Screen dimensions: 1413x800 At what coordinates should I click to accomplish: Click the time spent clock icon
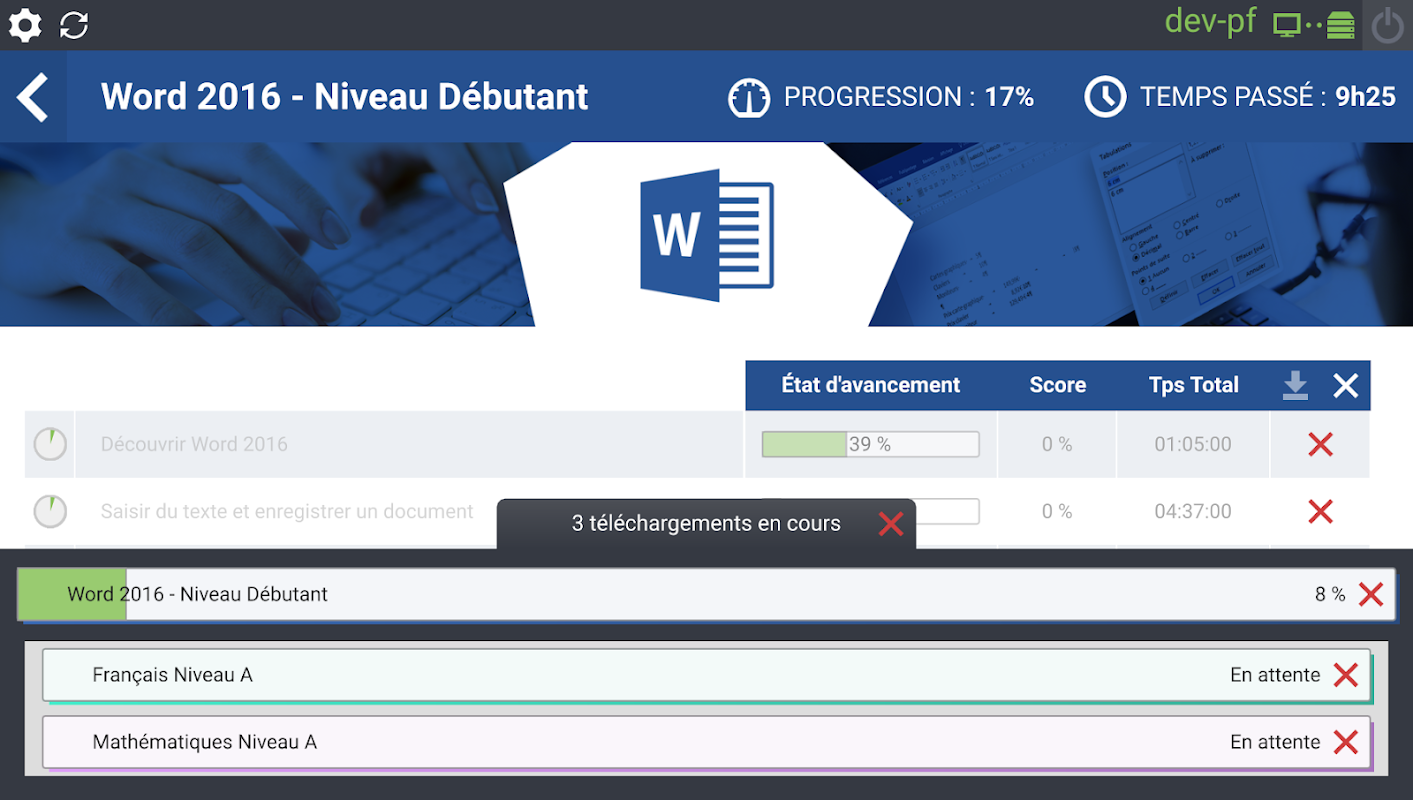coord(1106,97)
